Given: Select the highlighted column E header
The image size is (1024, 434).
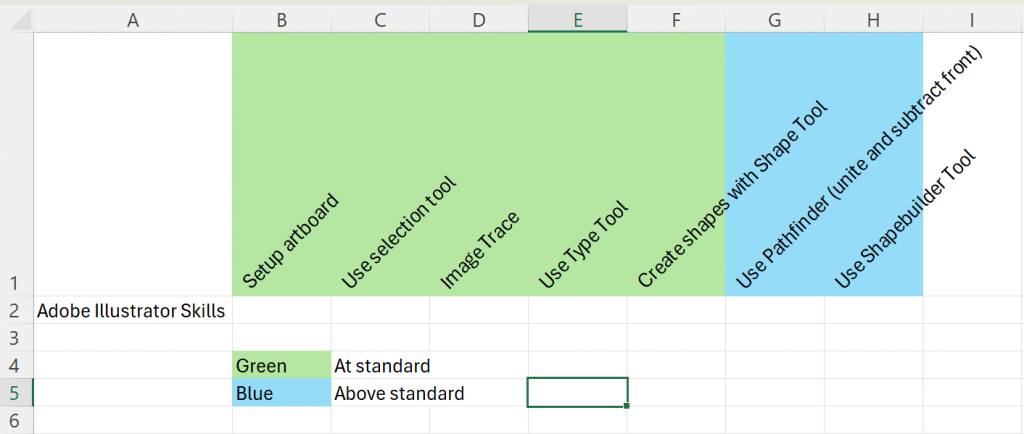Looking at the screenshot, I should coord(577,20).
